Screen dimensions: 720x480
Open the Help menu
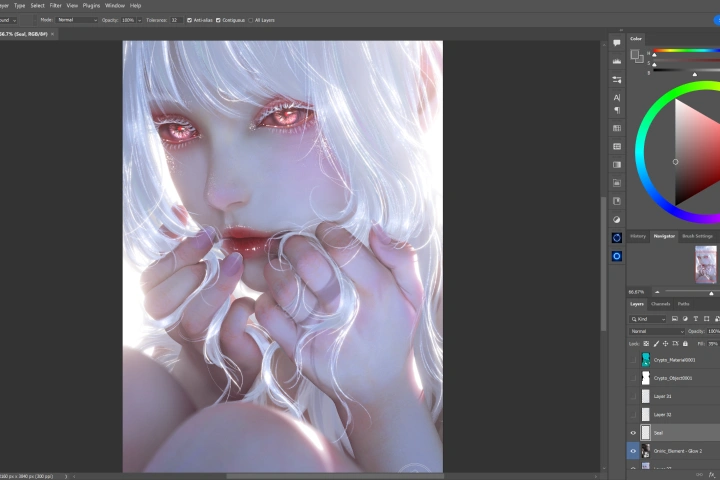(135, 6)
